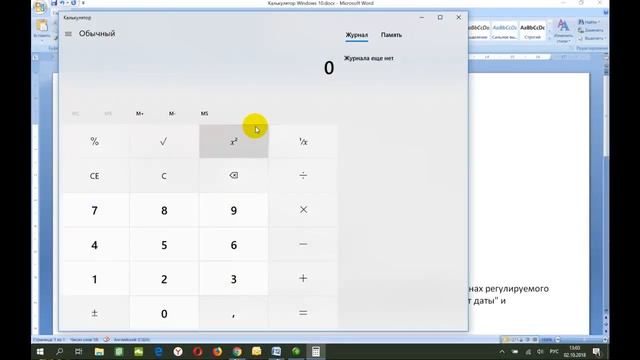Click the calculator display showing 0

tap(329, 68)
